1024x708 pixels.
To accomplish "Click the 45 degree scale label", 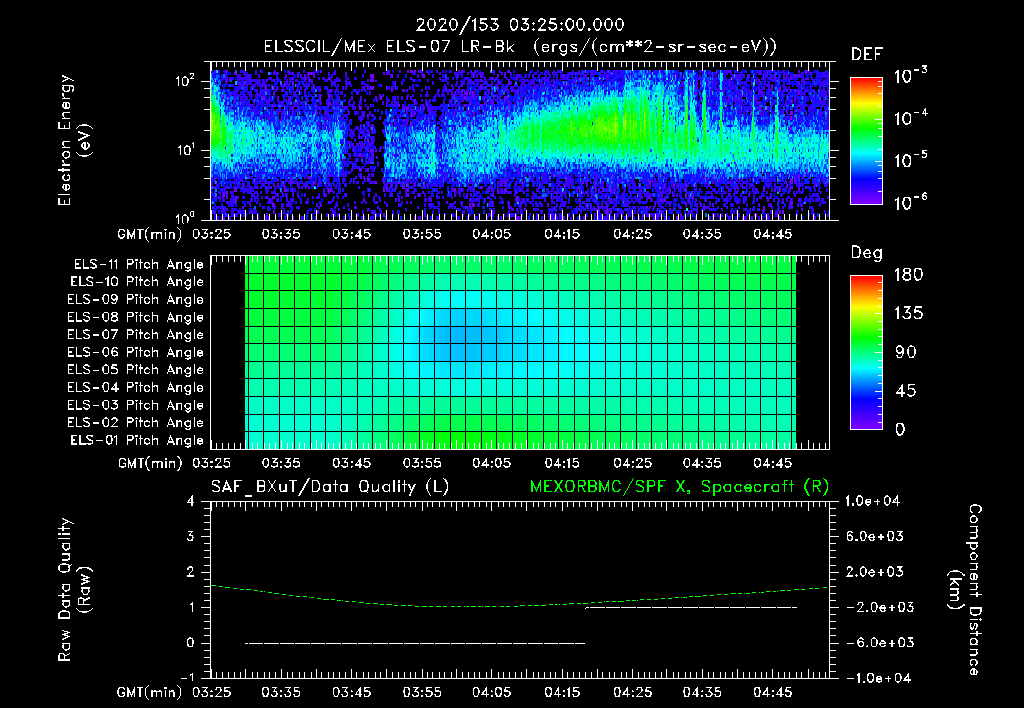I will point(905,391).
